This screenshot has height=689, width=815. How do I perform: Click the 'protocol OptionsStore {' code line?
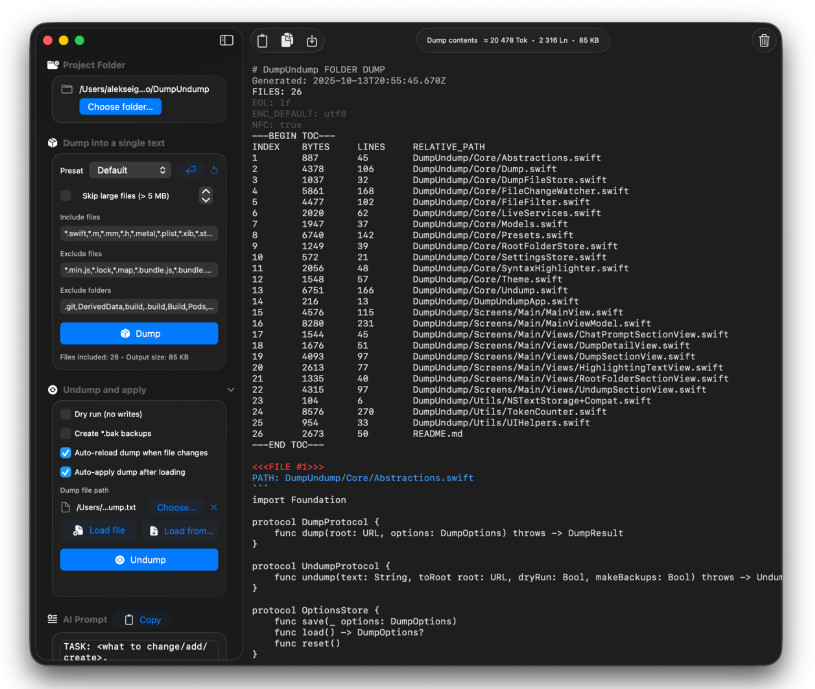316,610
